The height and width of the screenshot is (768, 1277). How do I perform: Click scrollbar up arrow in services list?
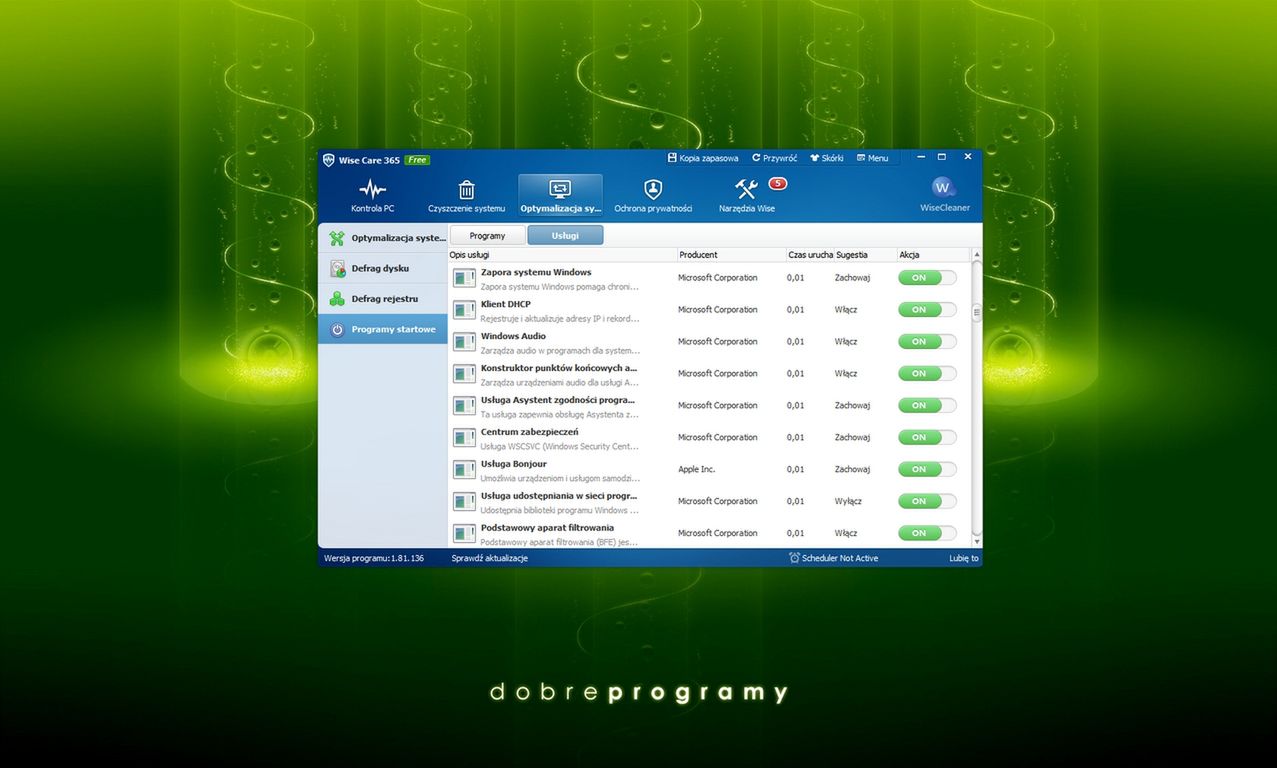coord(977,255)
